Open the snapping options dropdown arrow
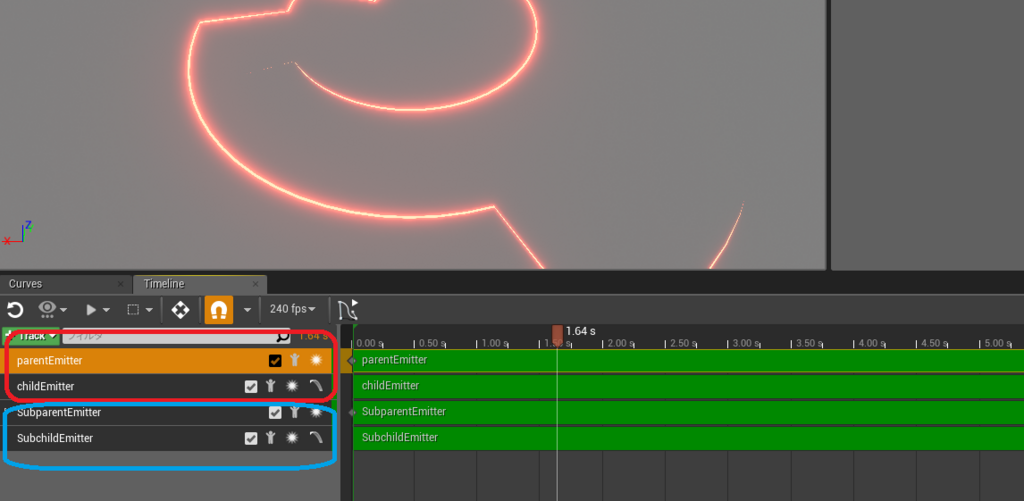This screenshot has width=1024, height=501. [x=247, y=310]
